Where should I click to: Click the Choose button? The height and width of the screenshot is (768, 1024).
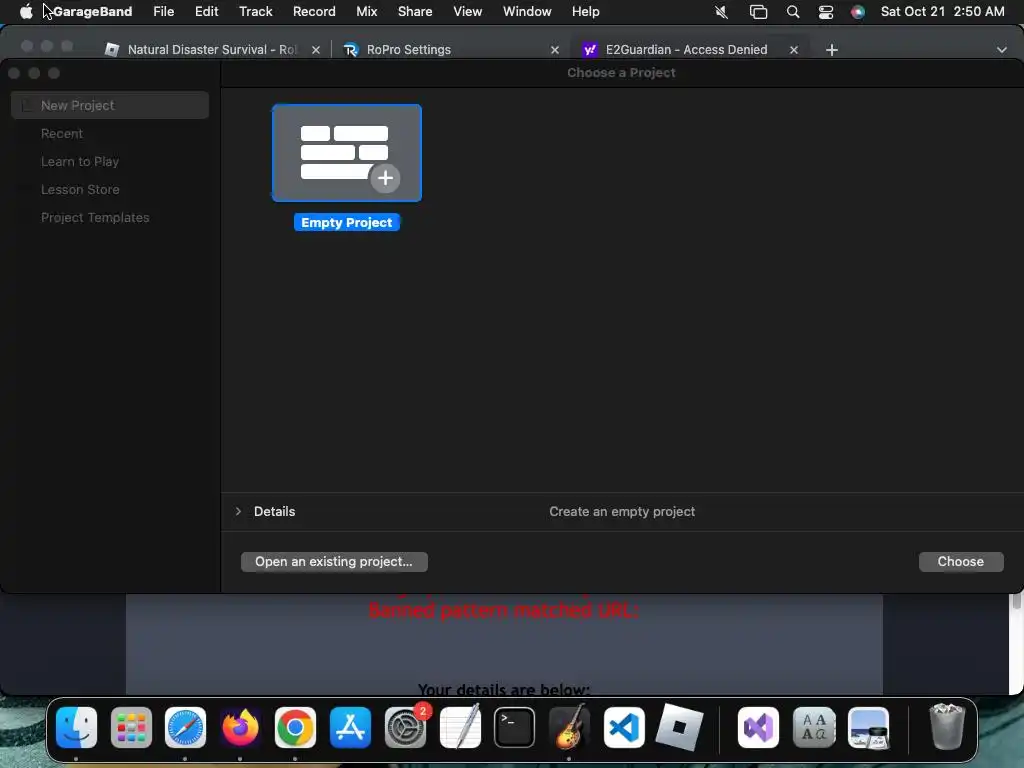click(x=961, y=562)
